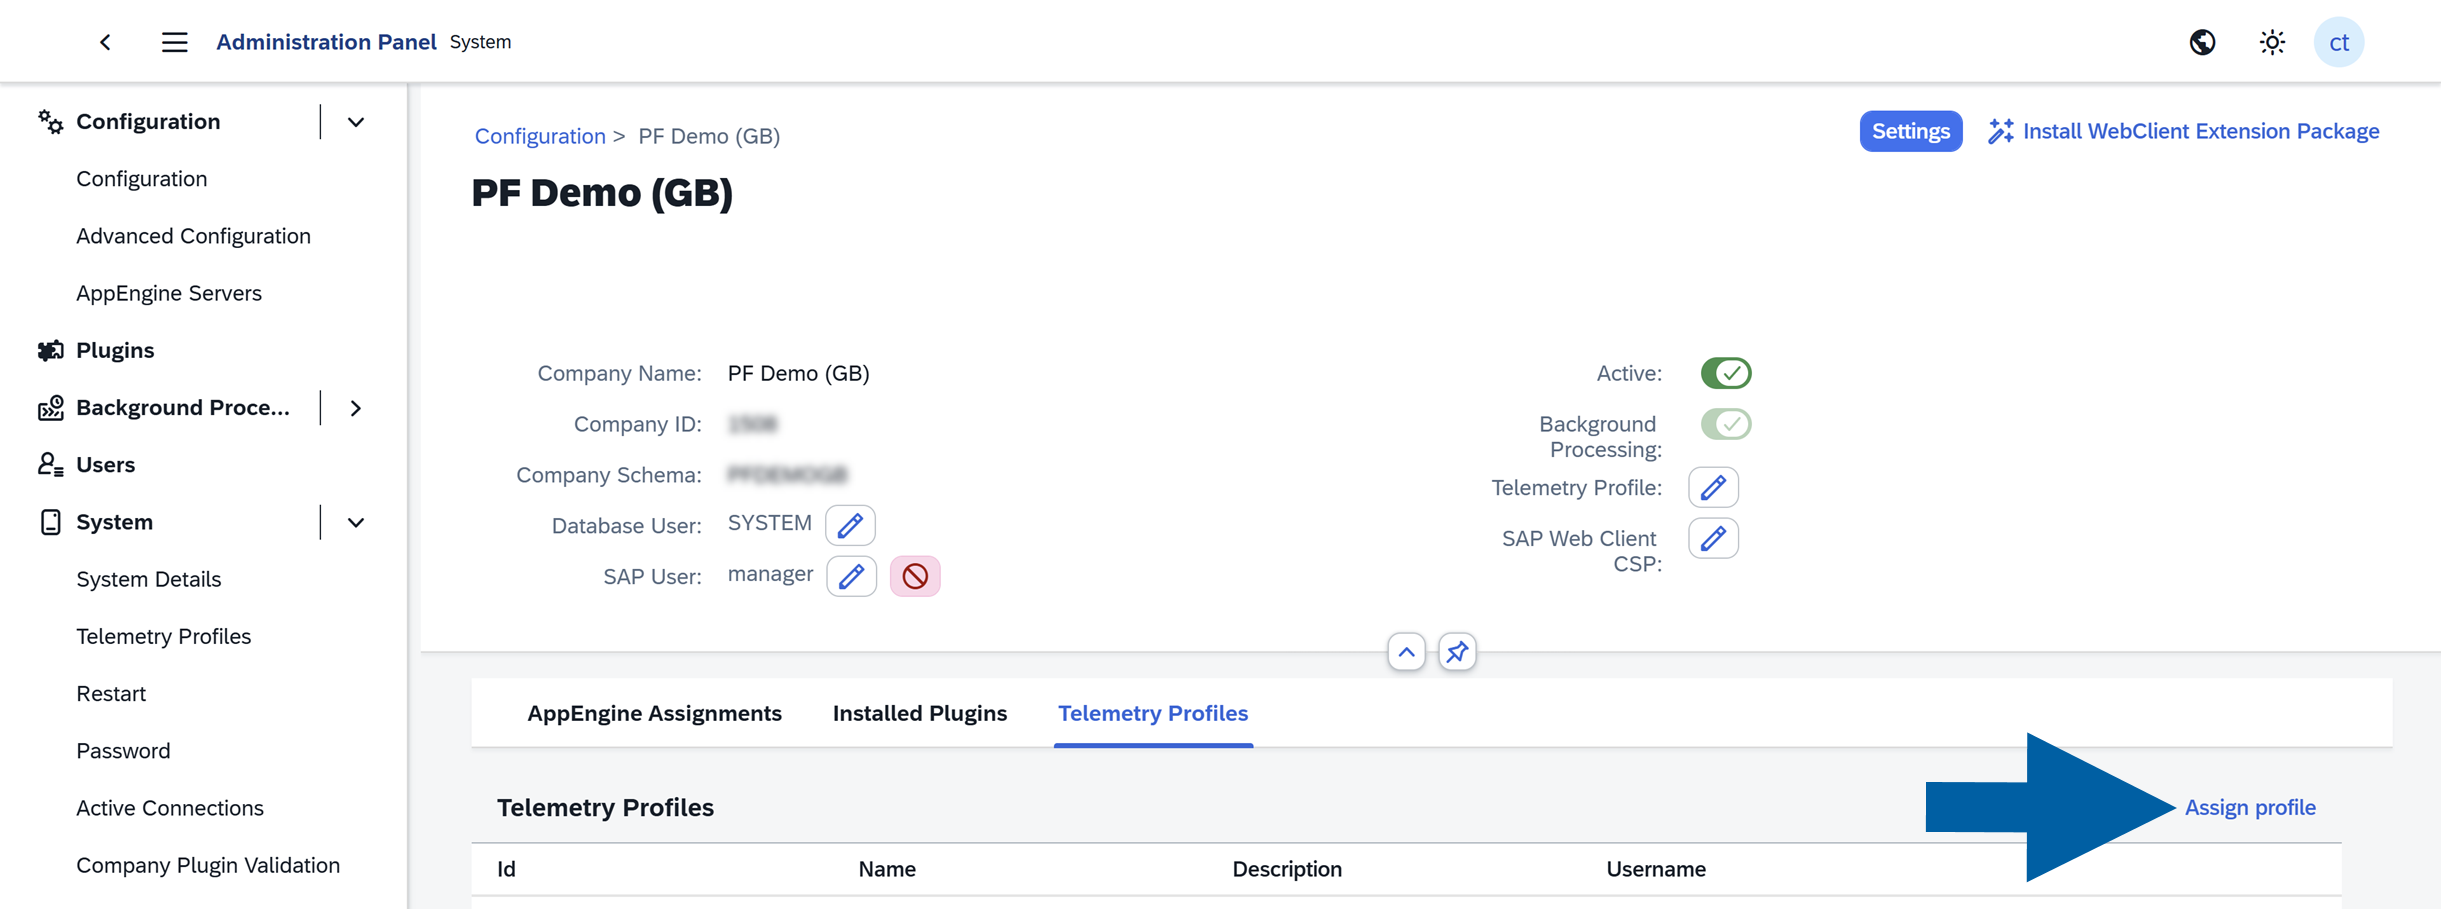Image resolution: width=2441 pixels, height=909 pixels.
Task: Click the Configuration gears icon in sidebar
Action: (x=50, y=122)
